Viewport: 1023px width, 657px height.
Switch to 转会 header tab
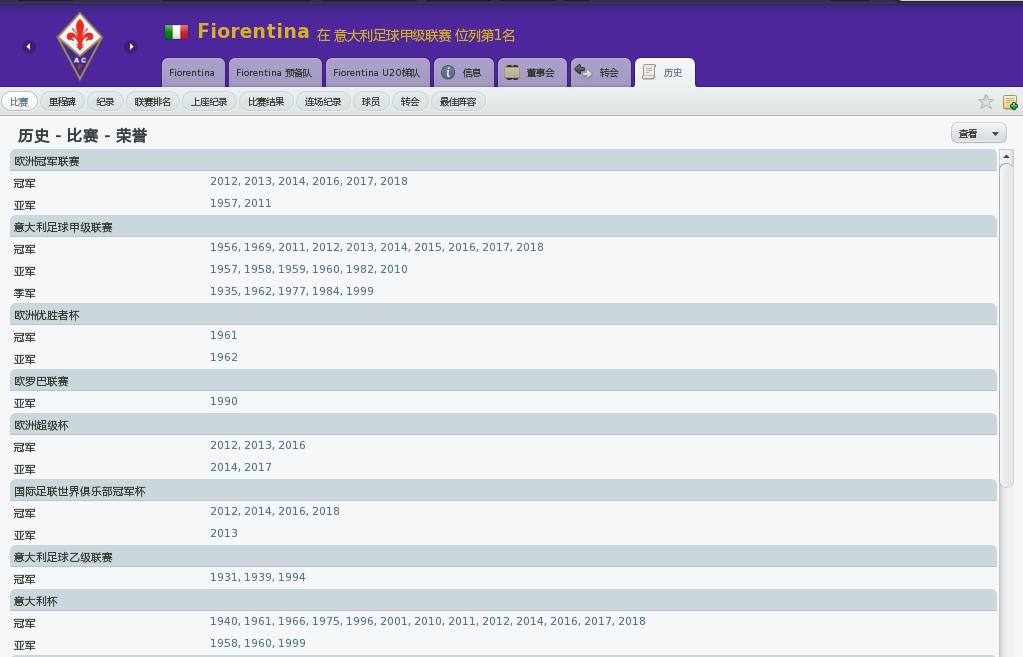point(600,72)
